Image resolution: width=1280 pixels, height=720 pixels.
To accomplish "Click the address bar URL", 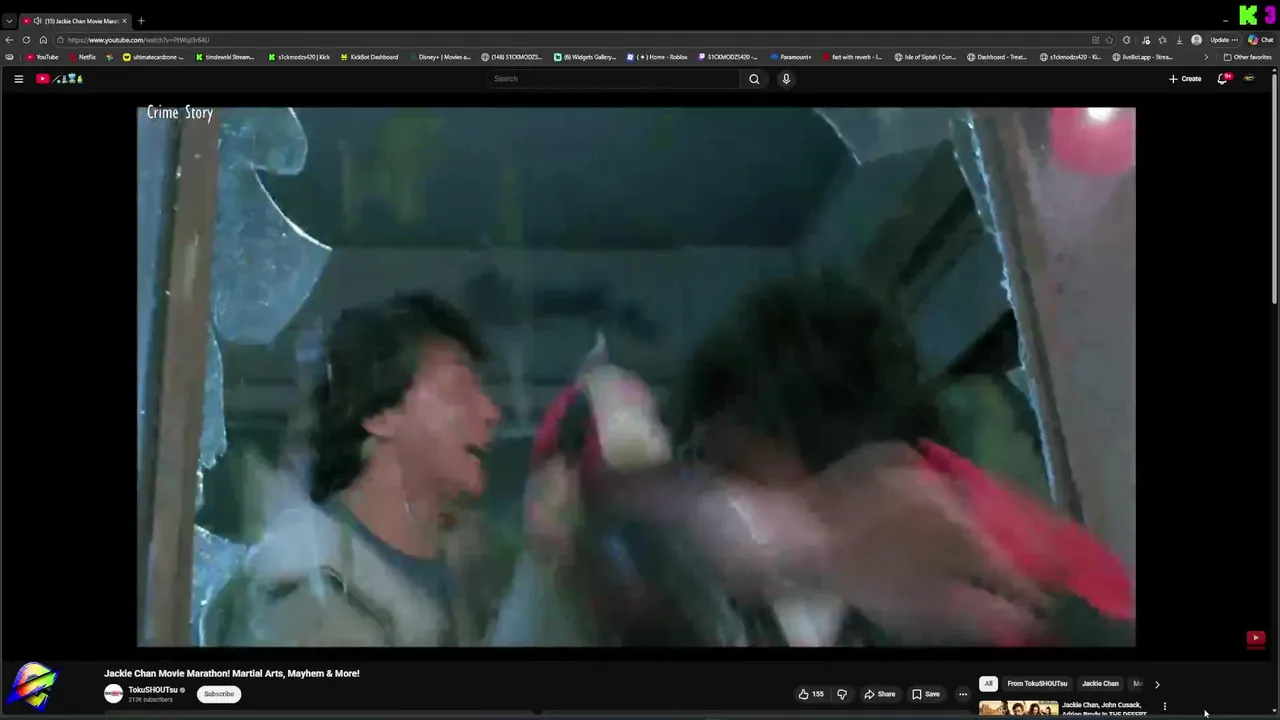I will (138, 40).
